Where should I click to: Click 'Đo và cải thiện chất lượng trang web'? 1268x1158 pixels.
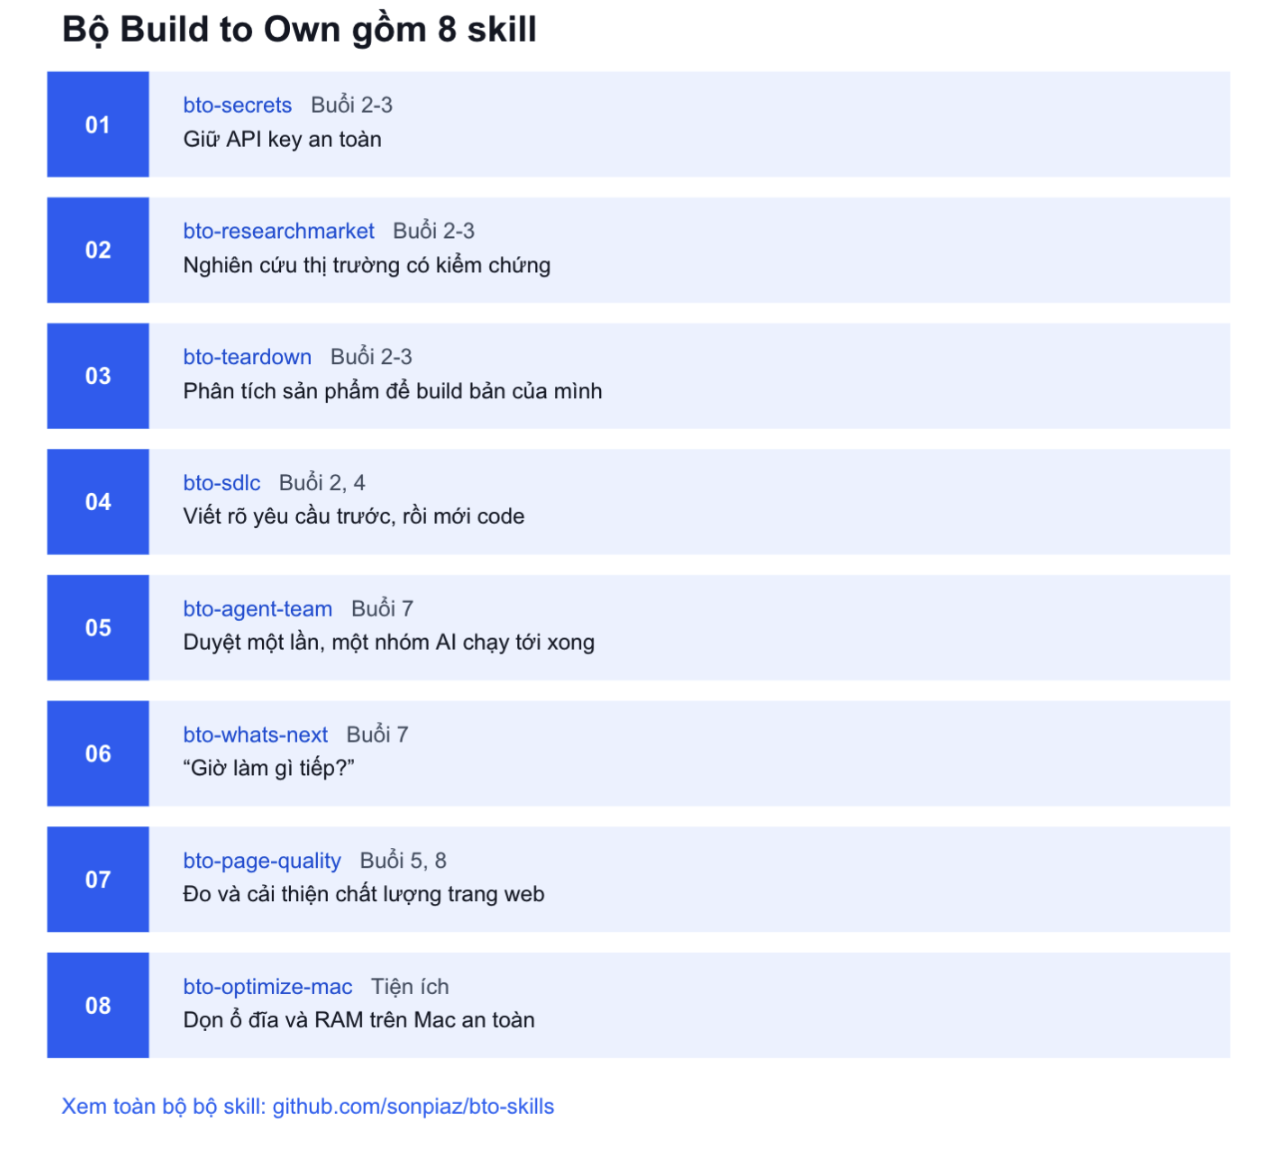coord(363,894)
